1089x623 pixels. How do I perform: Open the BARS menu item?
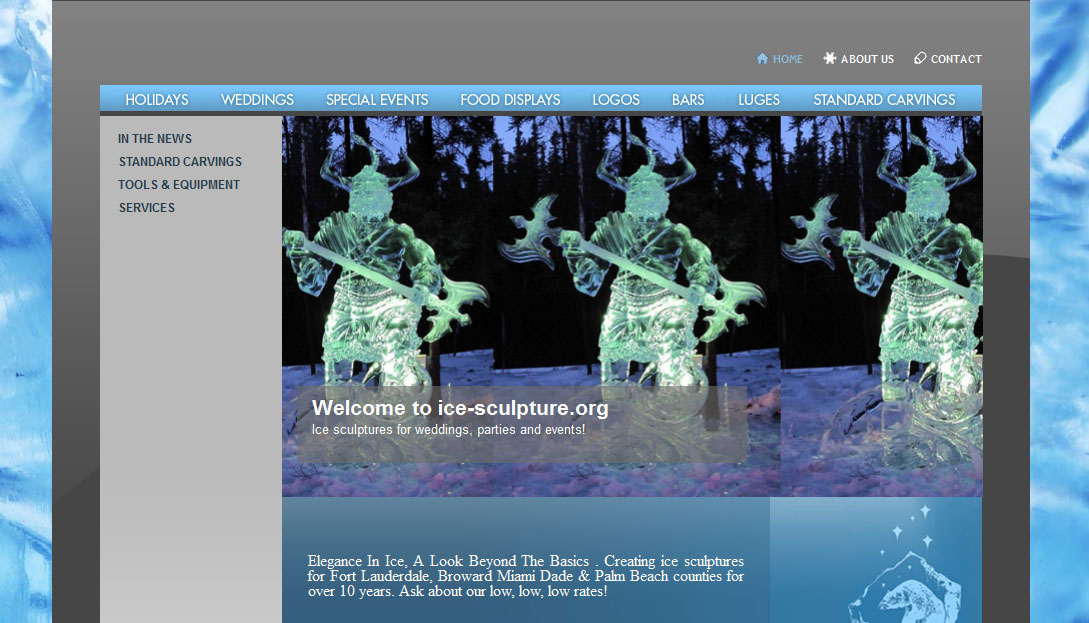pyautogui.click(x=688, y=99)
